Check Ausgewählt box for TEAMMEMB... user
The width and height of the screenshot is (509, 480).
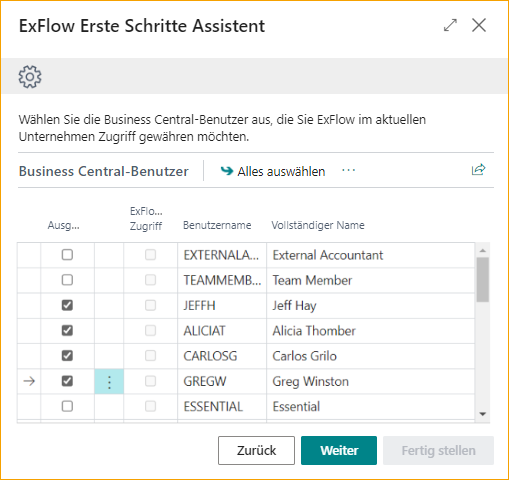[67, 280]
